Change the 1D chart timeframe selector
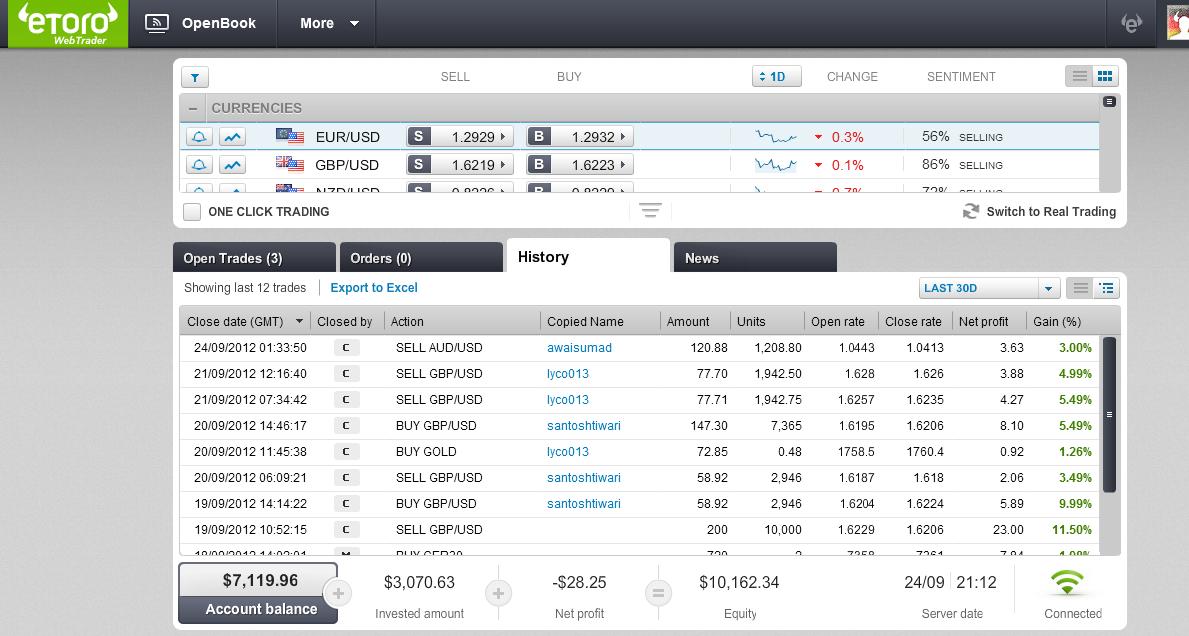This screenshot has width=1189, height=636. point(776,77)
